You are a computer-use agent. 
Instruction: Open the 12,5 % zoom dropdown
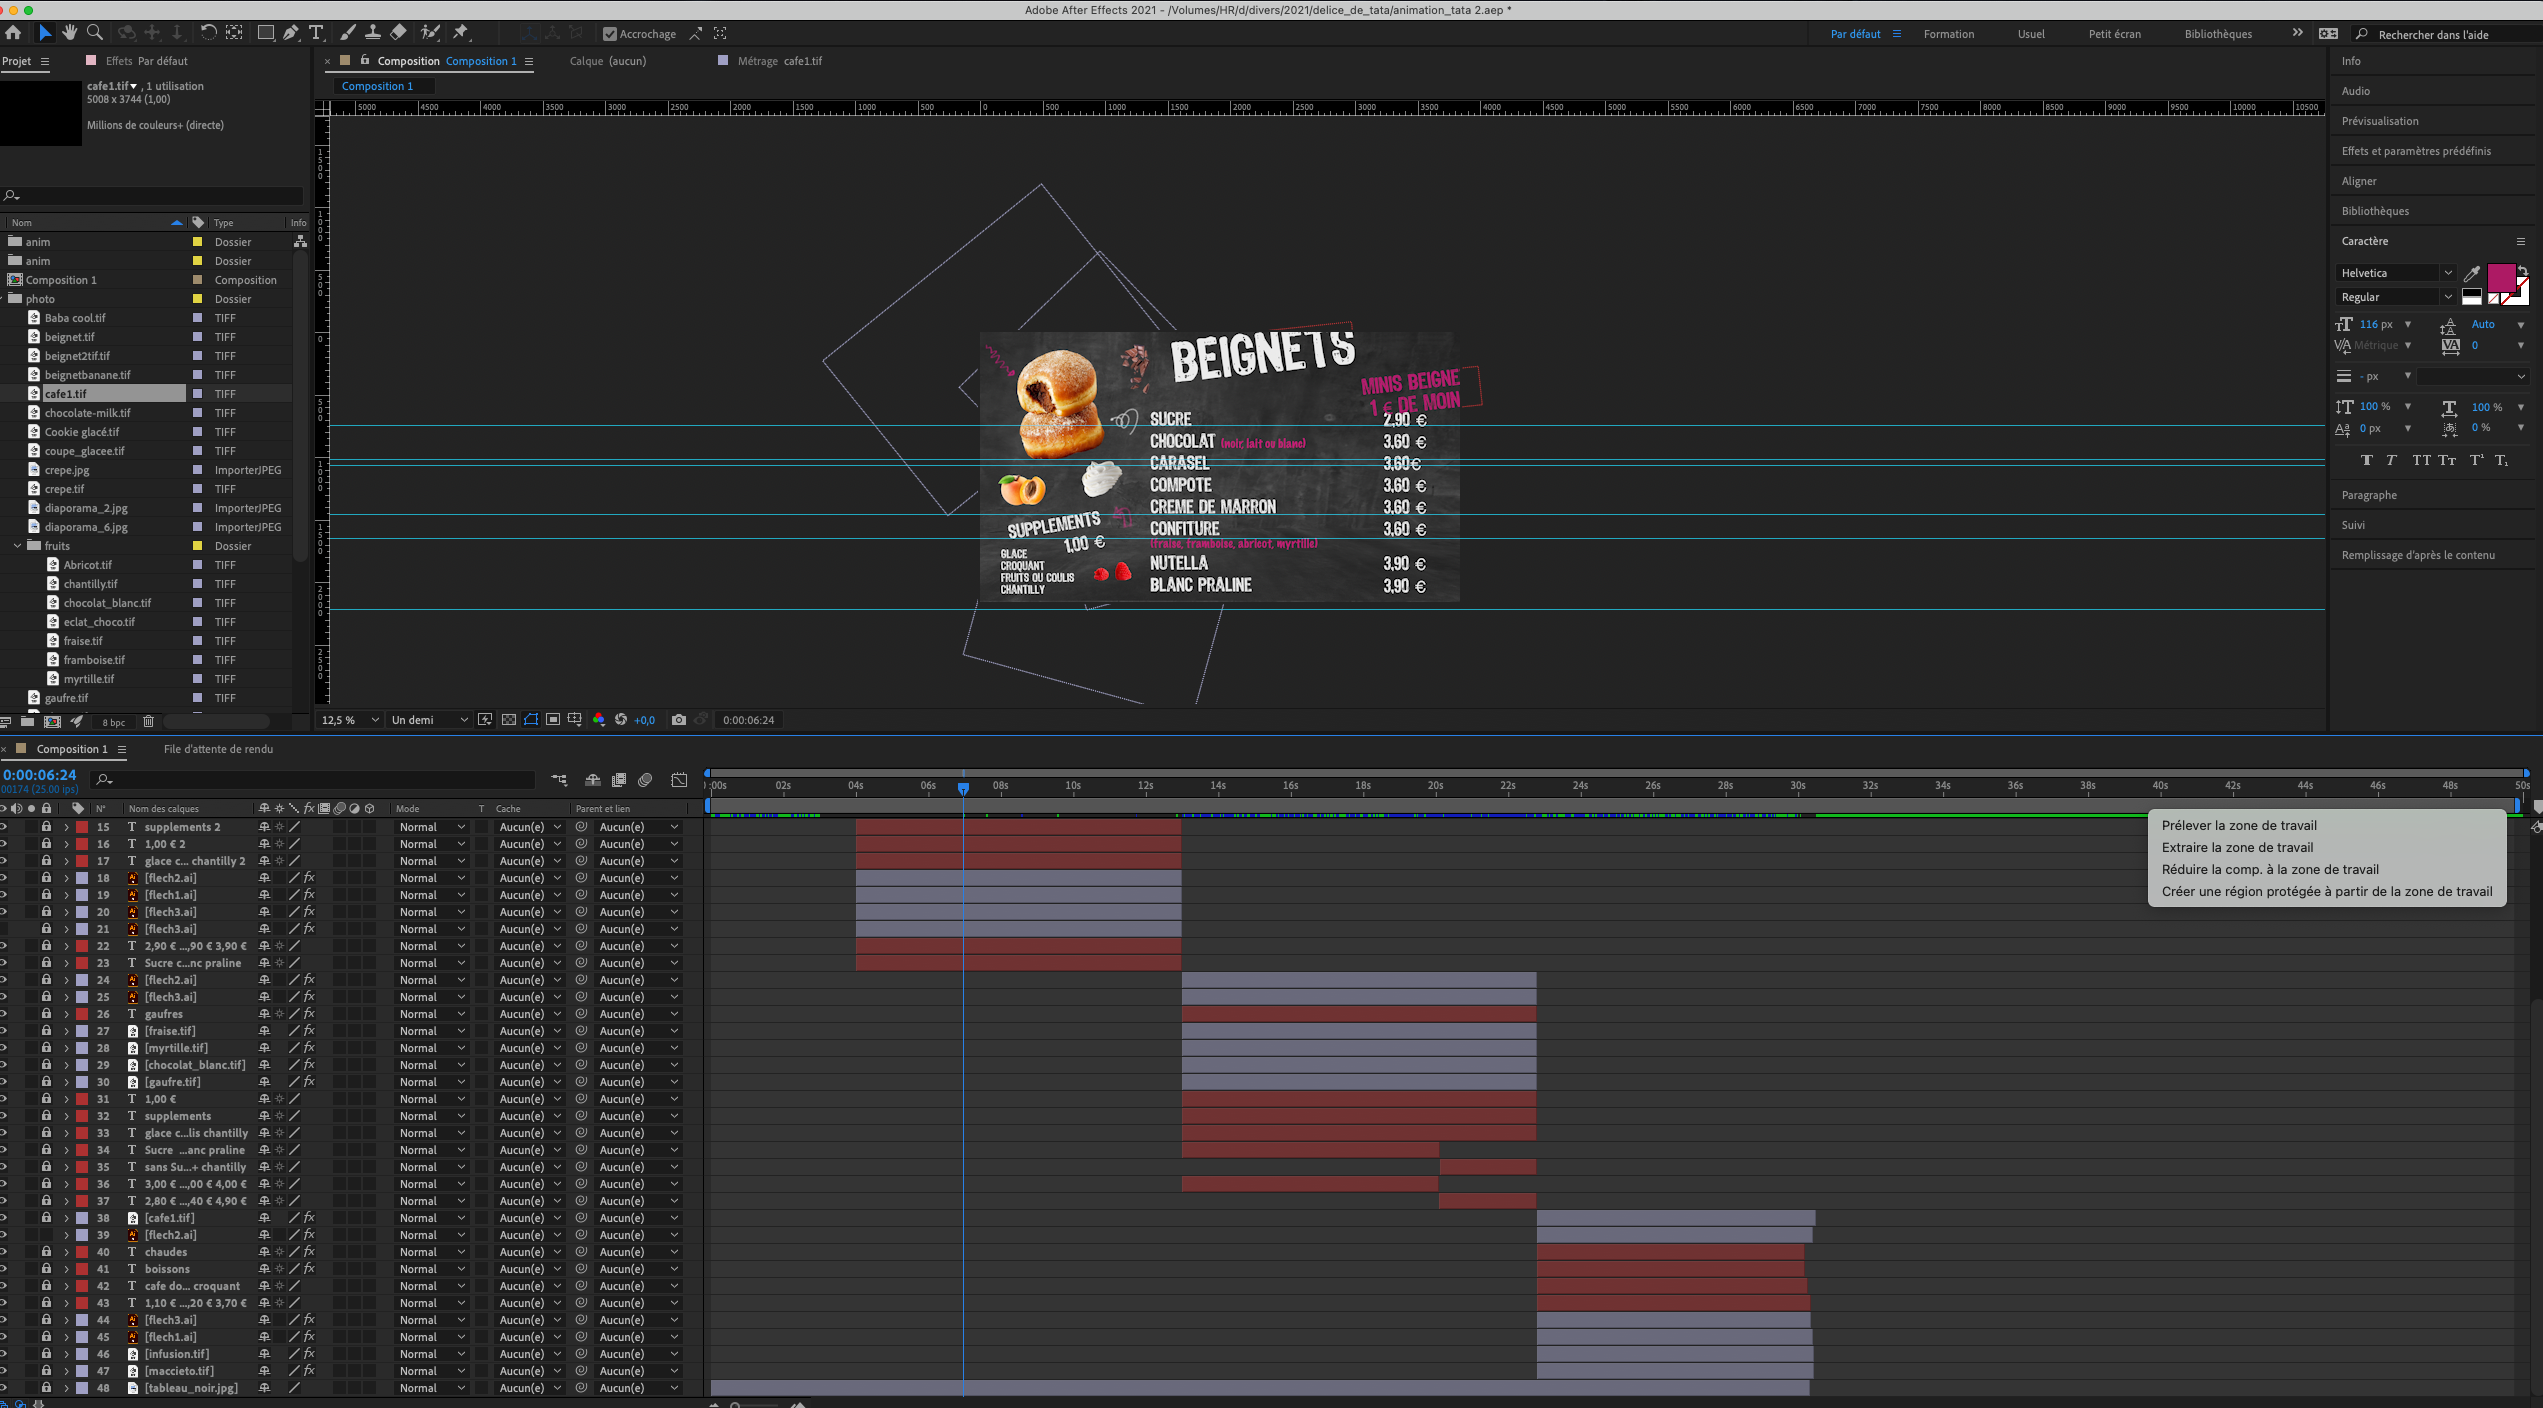[350, 720]
